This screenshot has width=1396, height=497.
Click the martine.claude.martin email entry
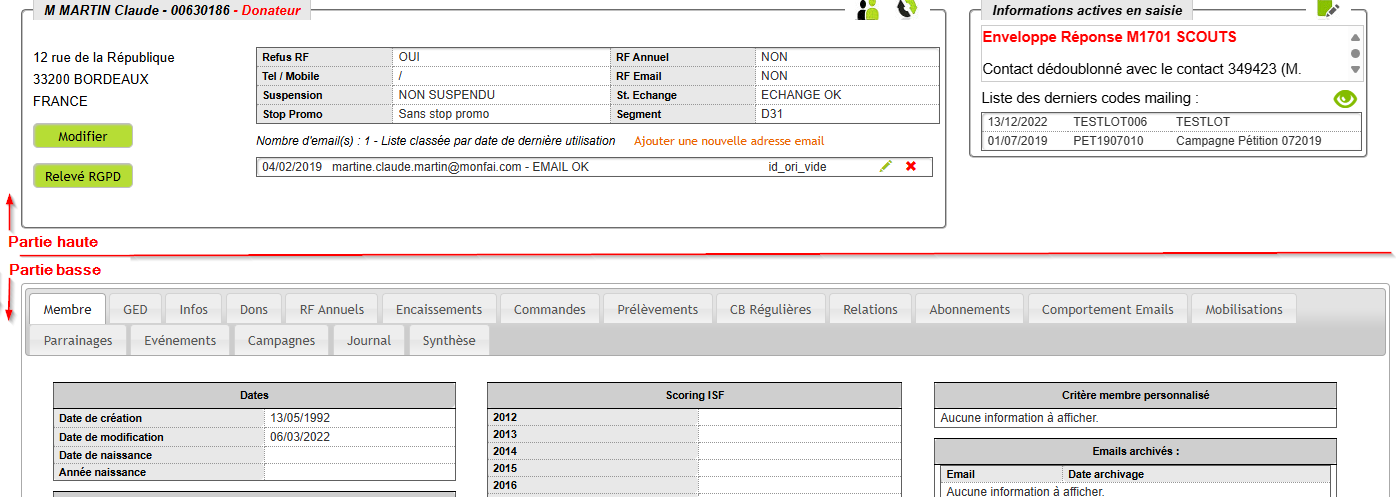click(427, 167)
